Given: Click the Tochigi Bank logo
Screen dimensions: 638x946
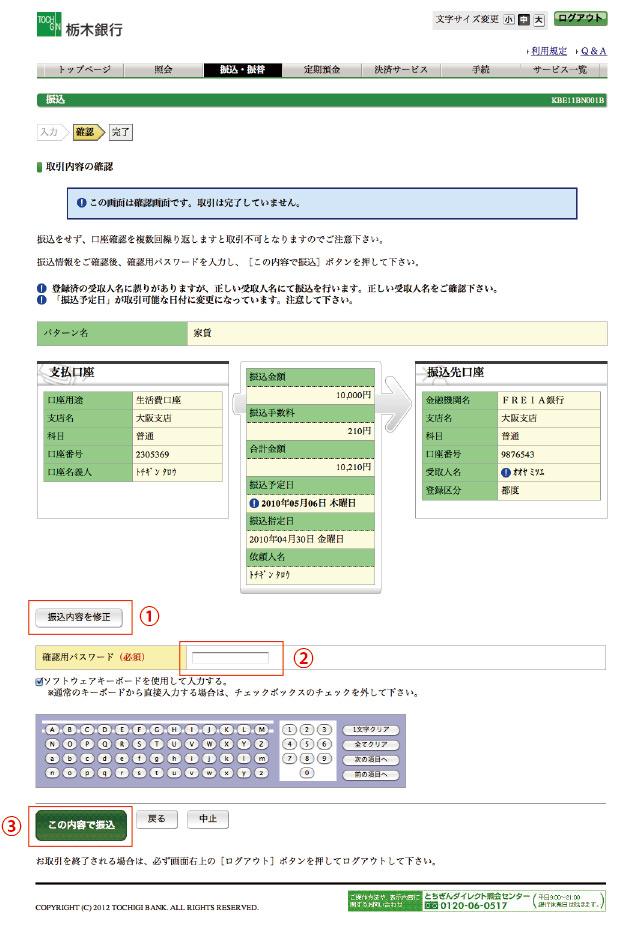Looking at the screenshot, I should 80,26.
